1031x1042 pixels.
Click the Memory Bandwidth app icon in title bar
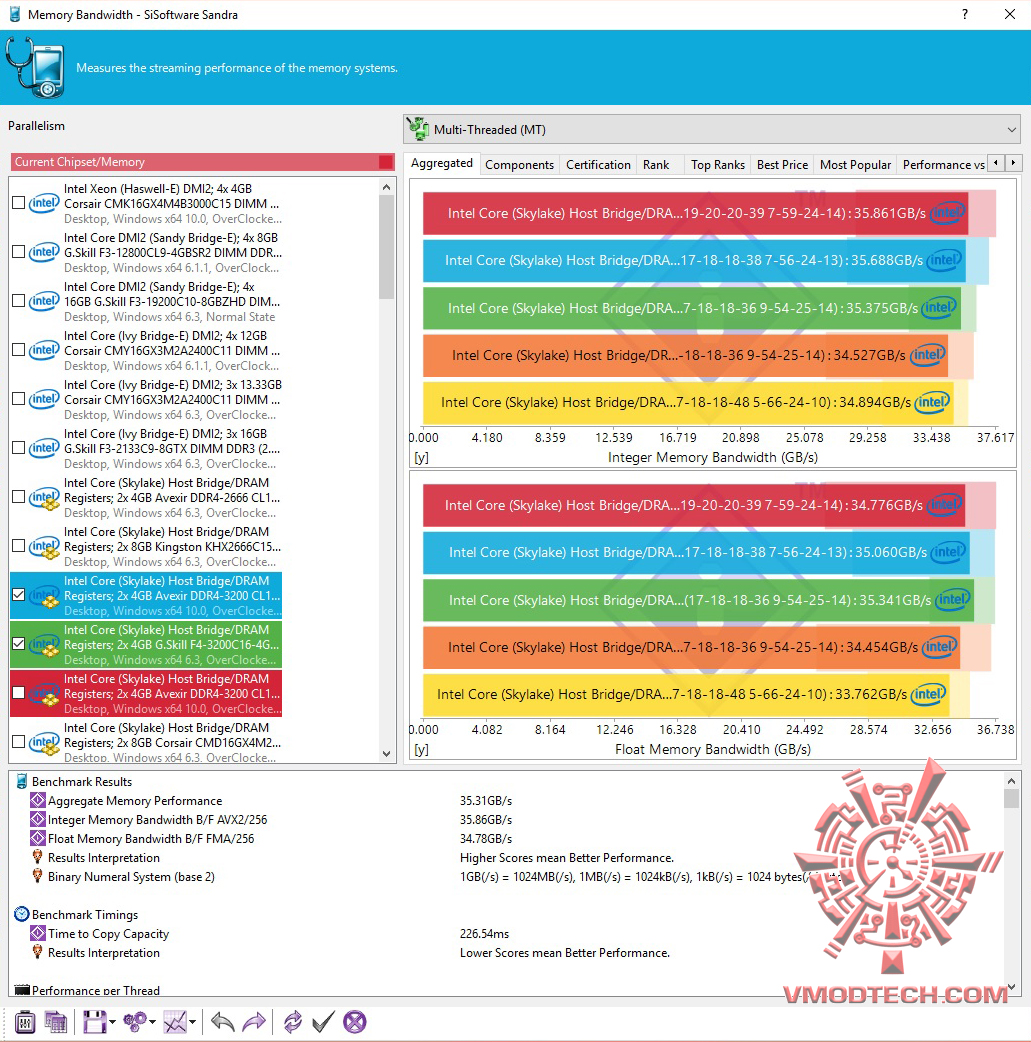point(15,14)
